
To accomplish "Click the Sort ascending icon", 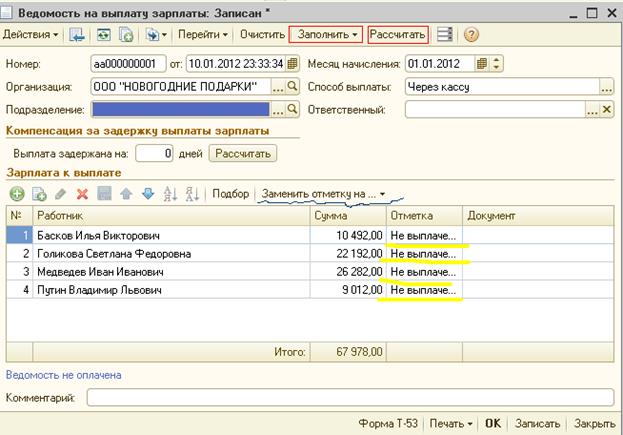I will tap(170, 193).
